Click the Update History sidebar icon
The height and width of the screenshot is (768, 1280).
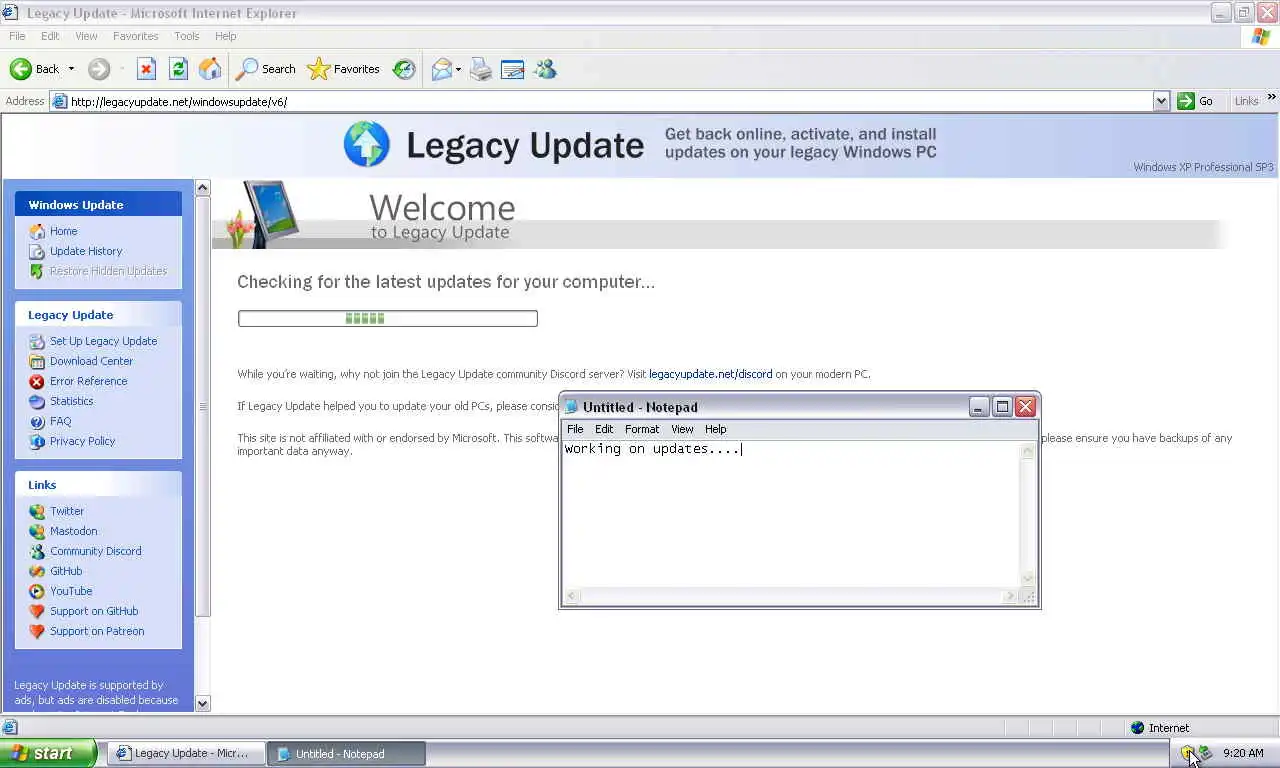pyautogui.click(x=37, y=251)
